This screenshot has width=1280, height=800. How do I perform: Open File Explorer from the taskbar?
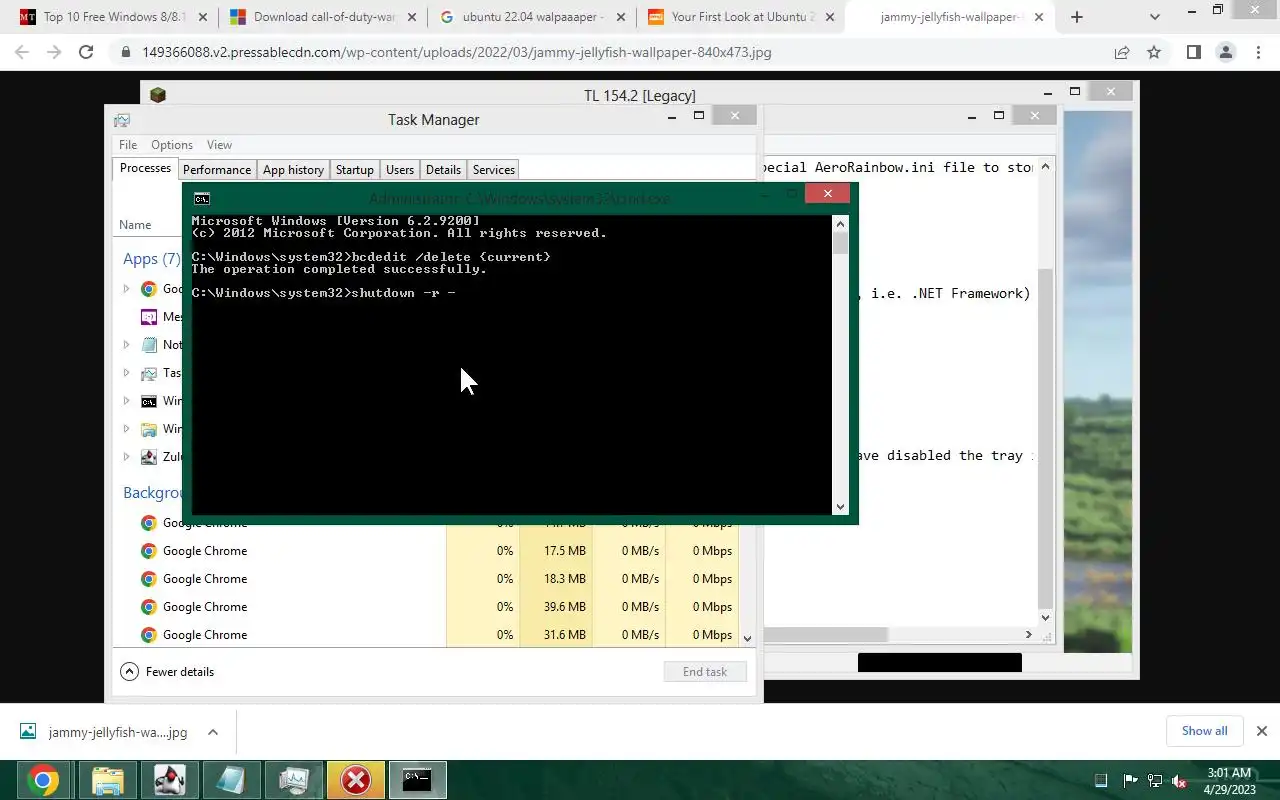tap(107, 780)
